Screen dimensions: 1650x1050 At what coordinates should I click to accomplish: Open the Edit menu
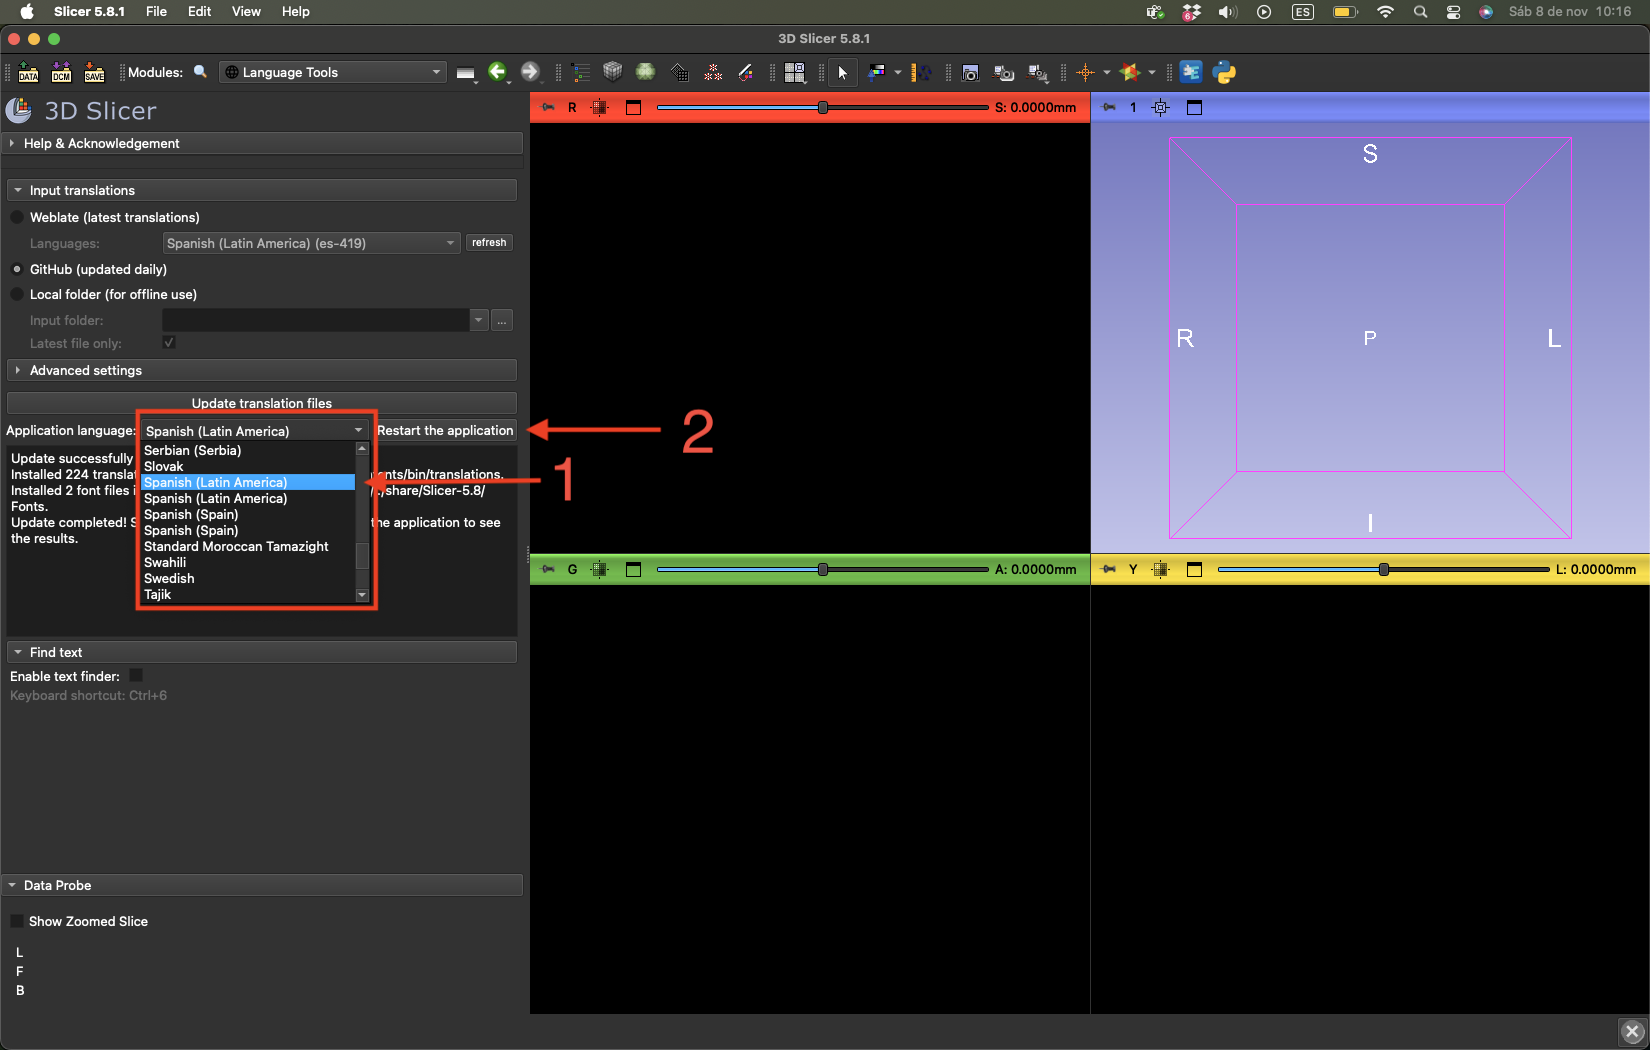(x=199, y=11)
